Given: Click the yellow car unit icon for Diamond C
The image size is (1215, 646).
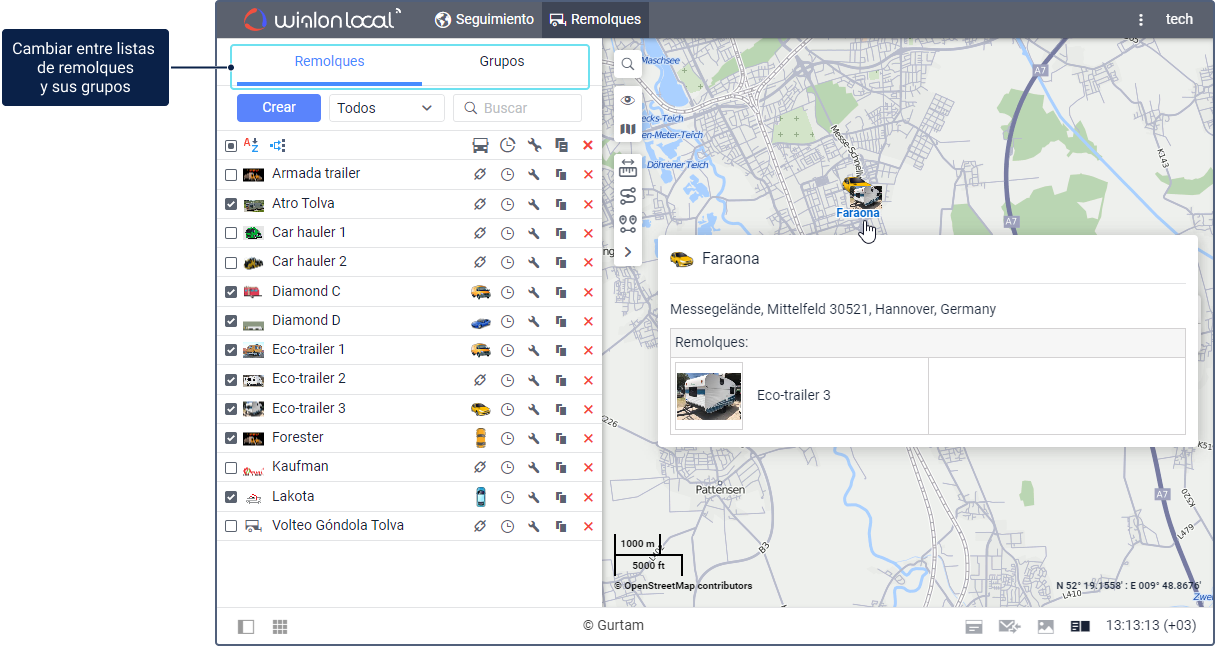Looking at the screenshot, I should pyautogui.click(x=481, y=292).
